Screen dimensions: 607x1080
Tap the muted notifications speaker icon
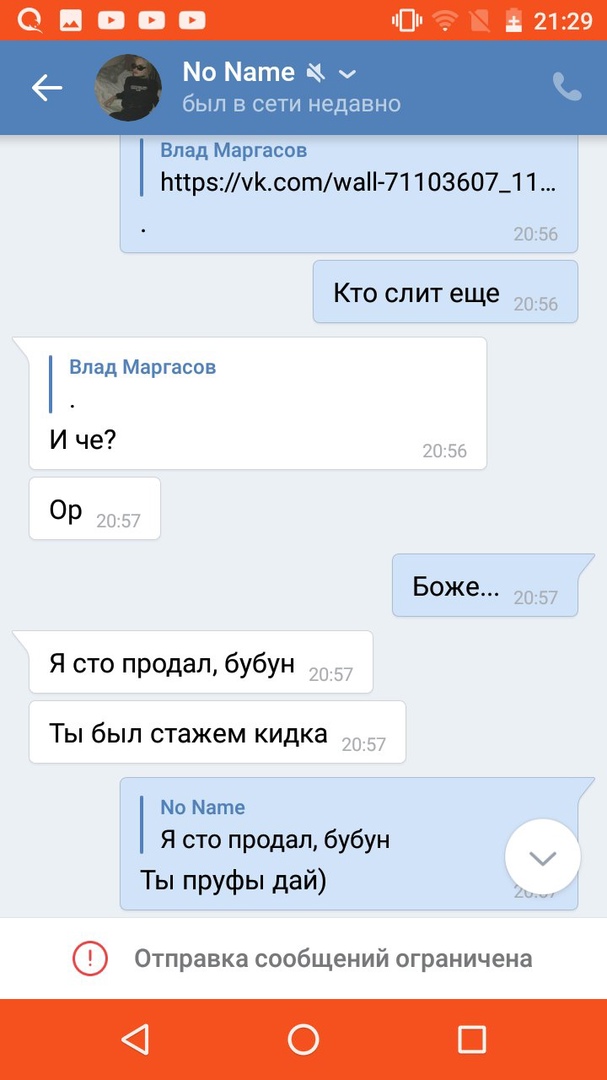[x=317, y=73]
